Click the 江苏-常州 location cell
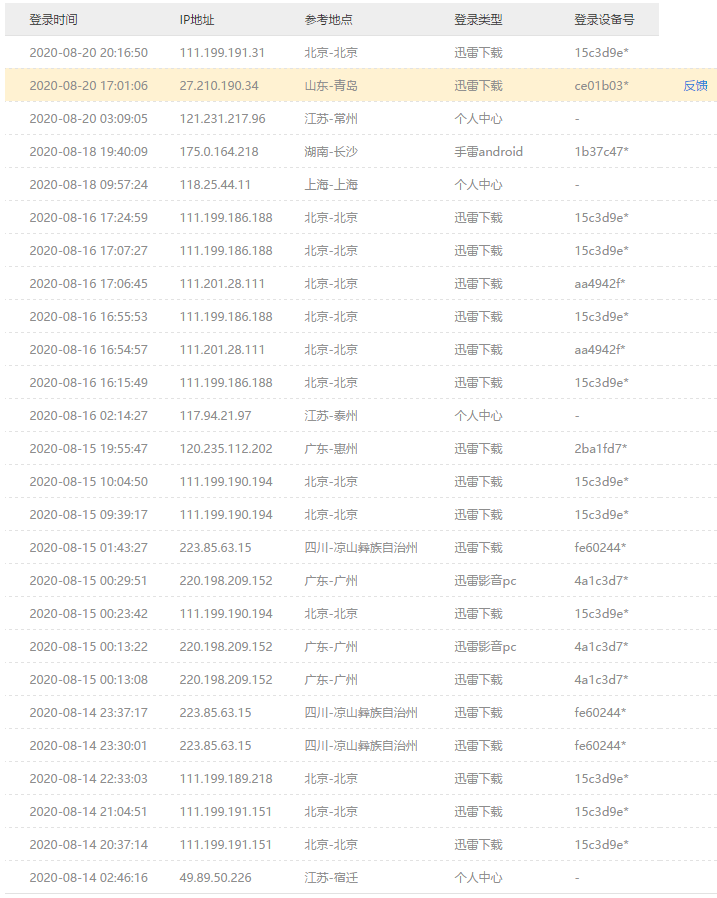717x898 pixels. 331,119
